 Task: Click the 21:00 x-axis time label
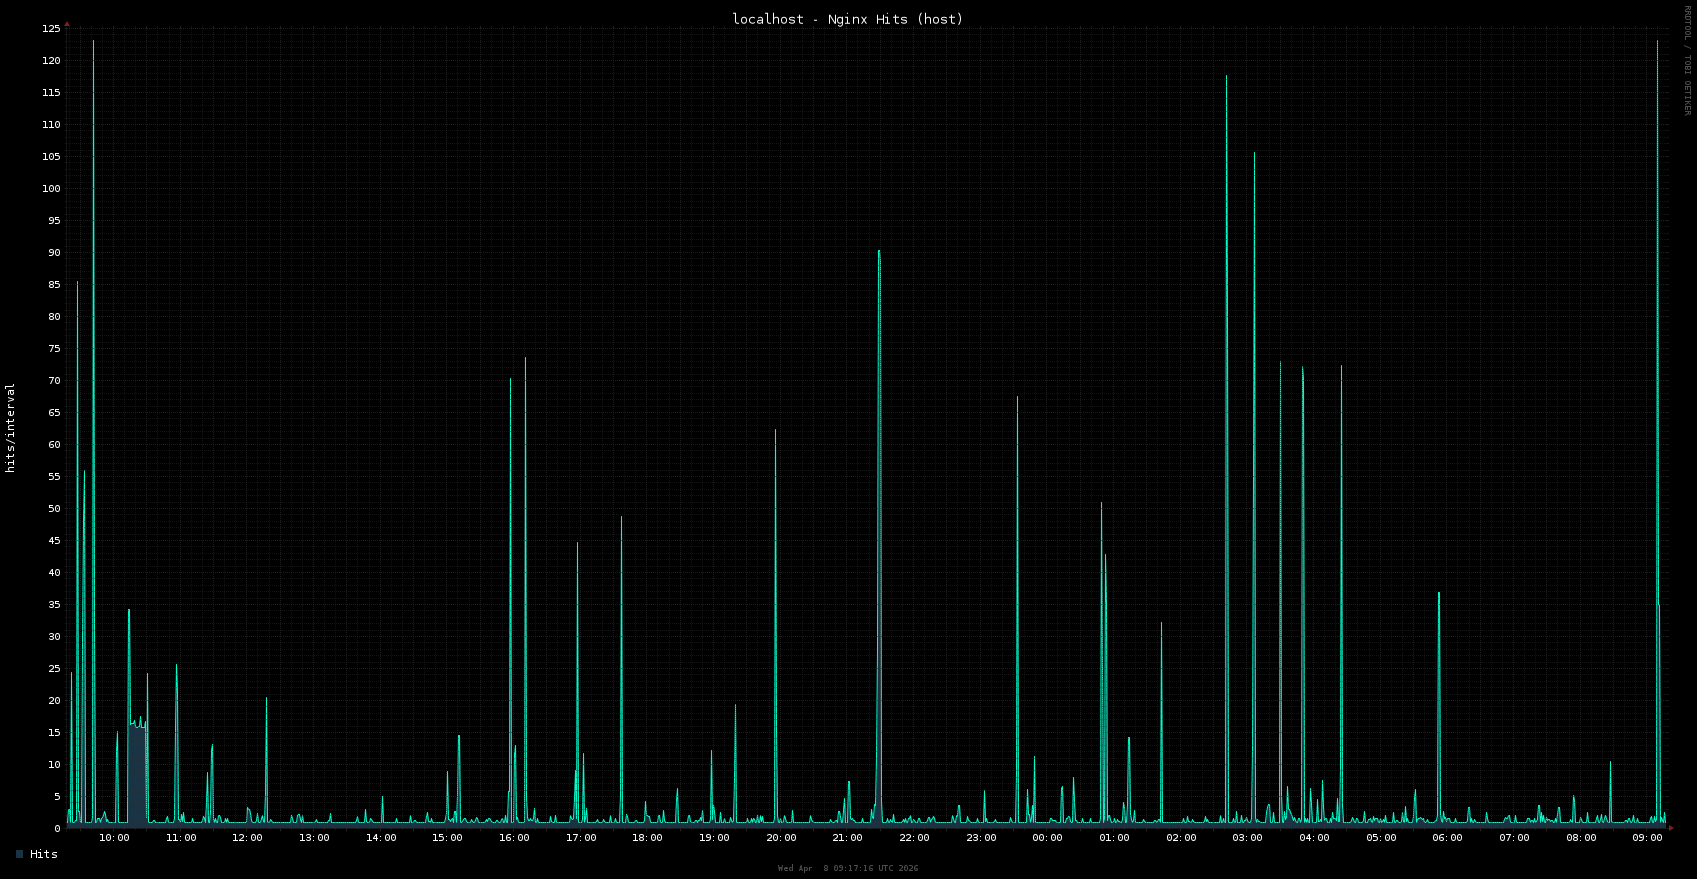(848, 838)
